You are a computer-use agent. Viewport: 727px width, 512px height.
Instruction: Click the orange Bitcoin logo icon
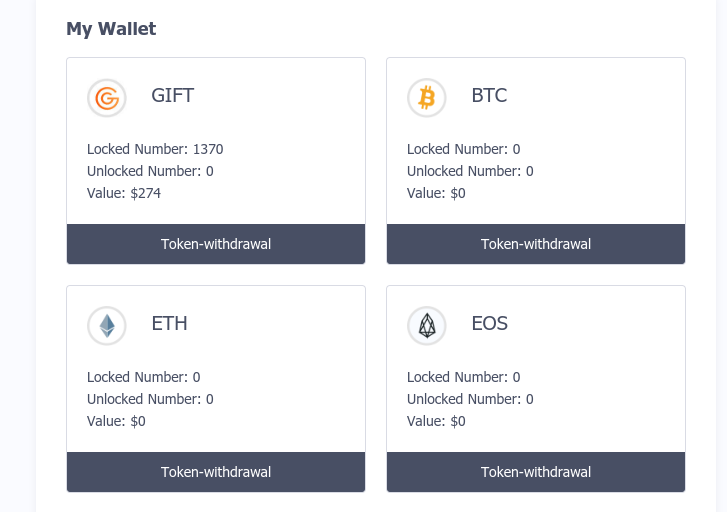(426, 98)
